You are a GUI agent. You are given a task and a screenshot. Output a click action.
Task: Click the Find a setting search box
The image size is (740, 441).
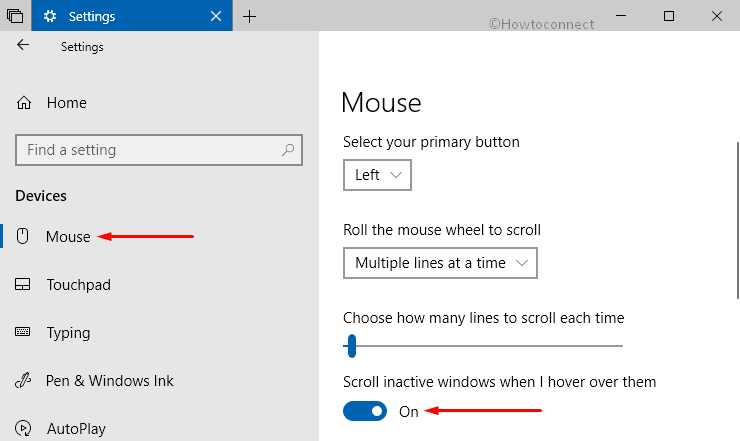tap(159, 150)
